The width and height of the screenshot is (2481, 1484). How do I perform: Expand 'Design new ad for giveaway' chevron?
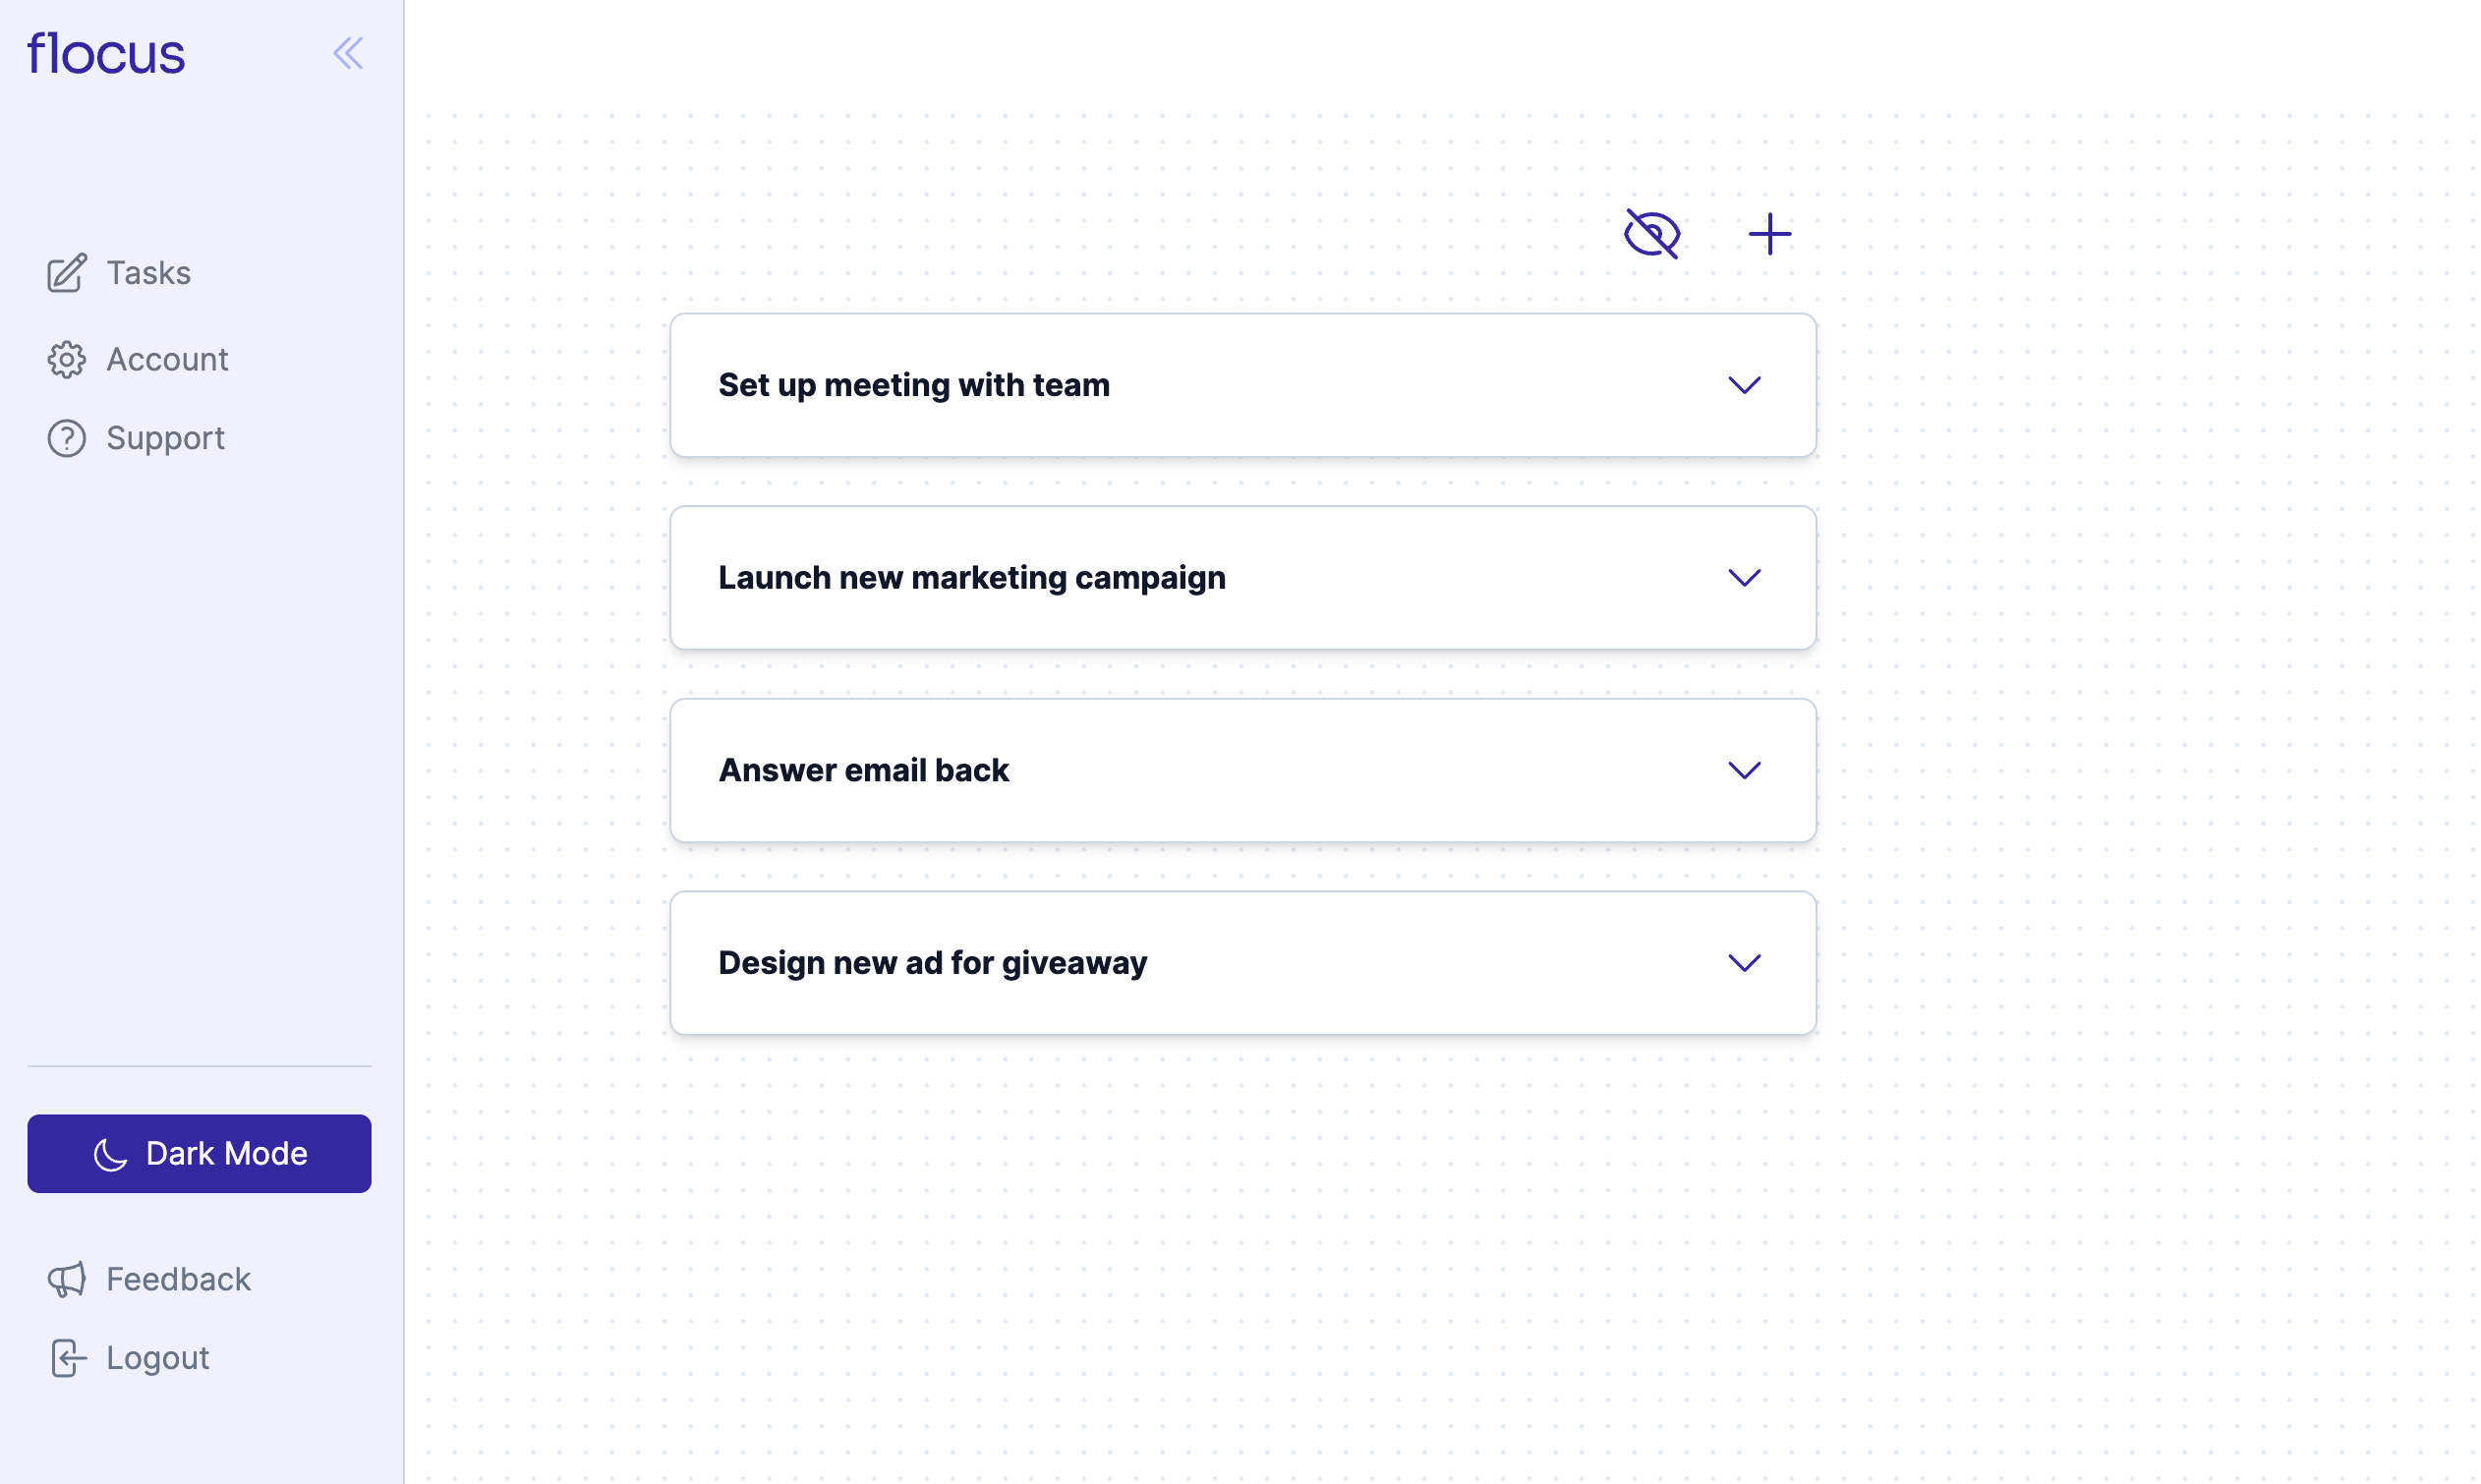pos(1744,963)
